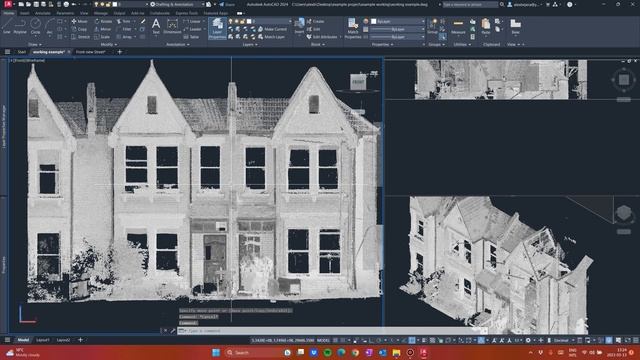
Task: Open the layer list dropdown
Action: click(x=260, y=21)
